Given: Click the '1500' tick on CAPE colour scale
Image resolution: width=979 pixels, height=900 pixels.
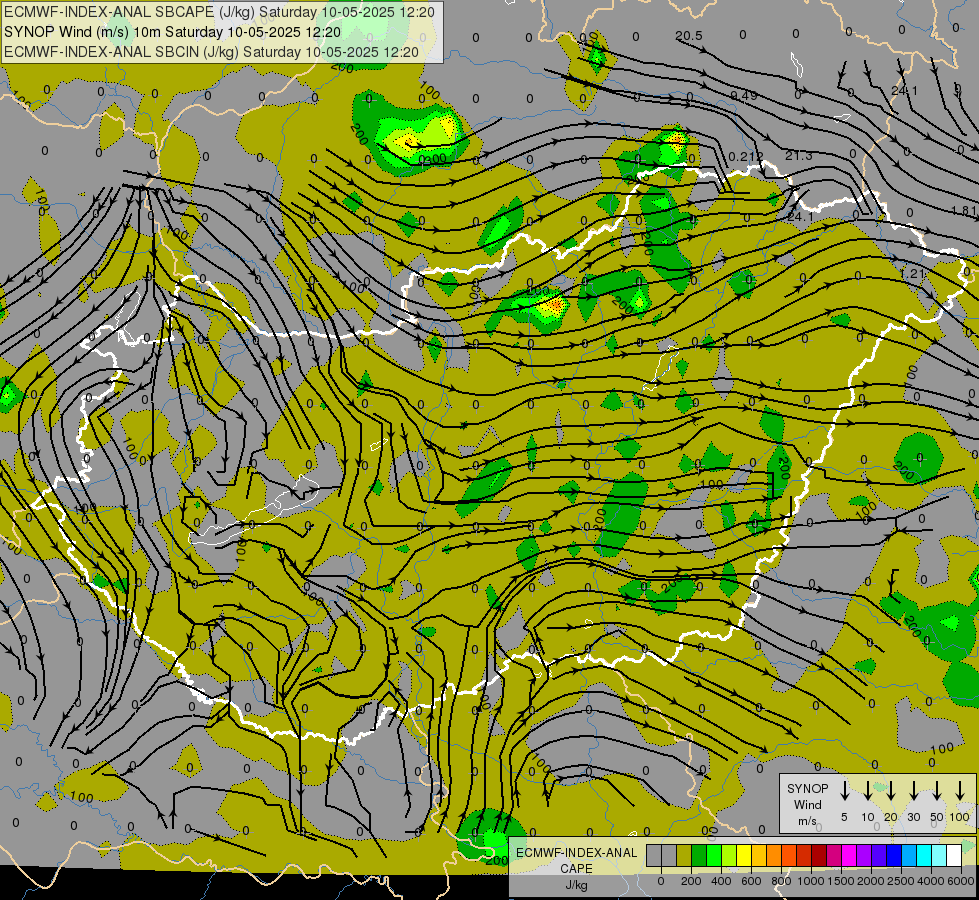Looking at the screenshot, I should pyautogui.click(x=841, y=881).
